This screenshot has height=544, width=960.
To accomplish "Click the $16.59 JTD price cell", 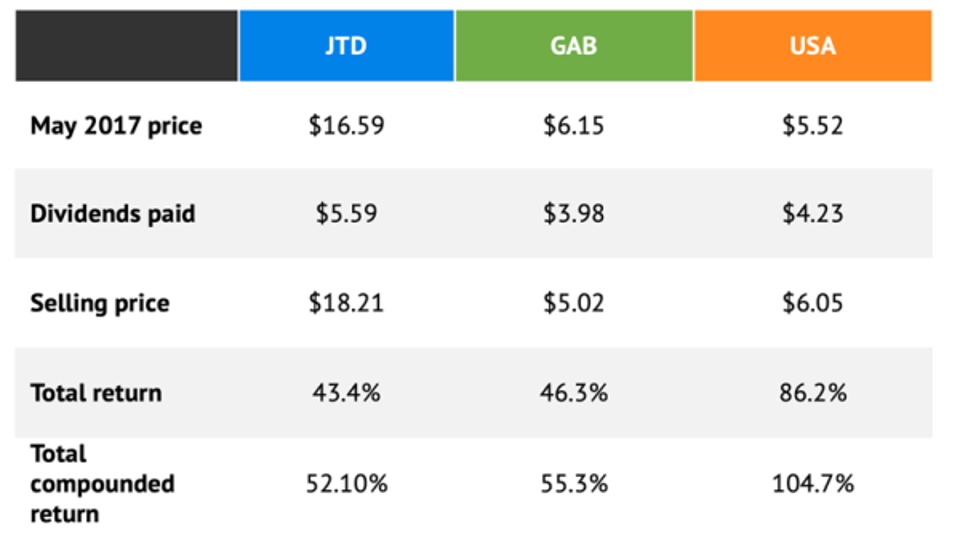I will coord(346,126).
